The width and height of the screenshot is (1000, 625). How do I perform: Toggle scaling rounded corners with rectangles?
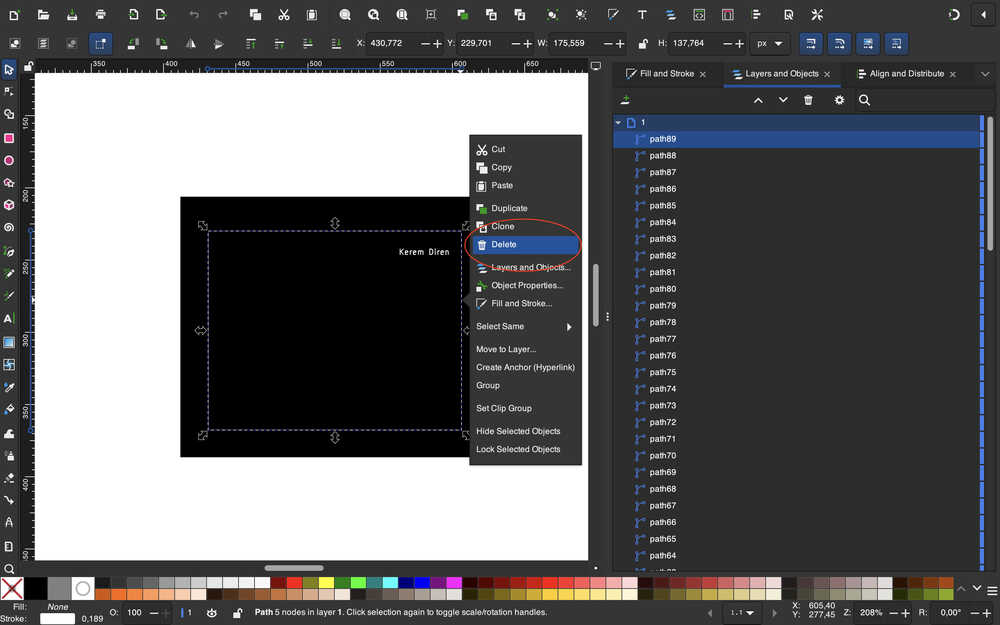839,43
